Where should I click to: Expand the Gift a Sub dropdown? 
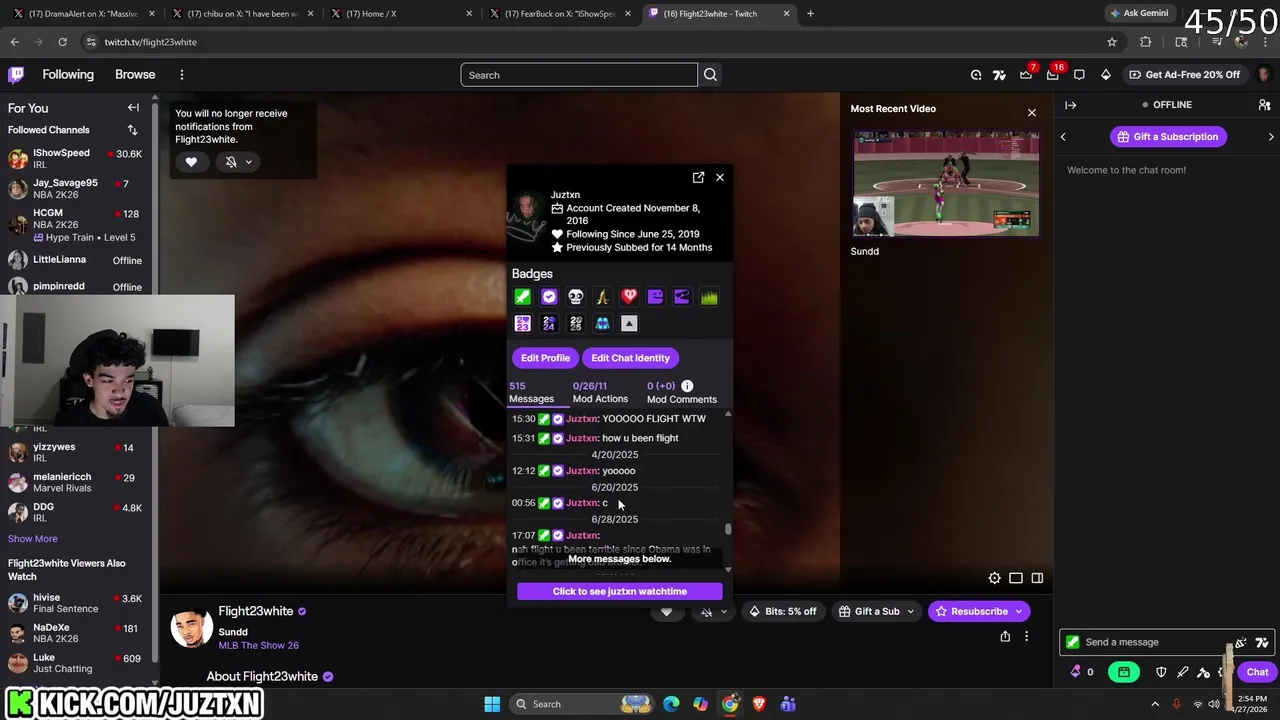tap(910, 612)
